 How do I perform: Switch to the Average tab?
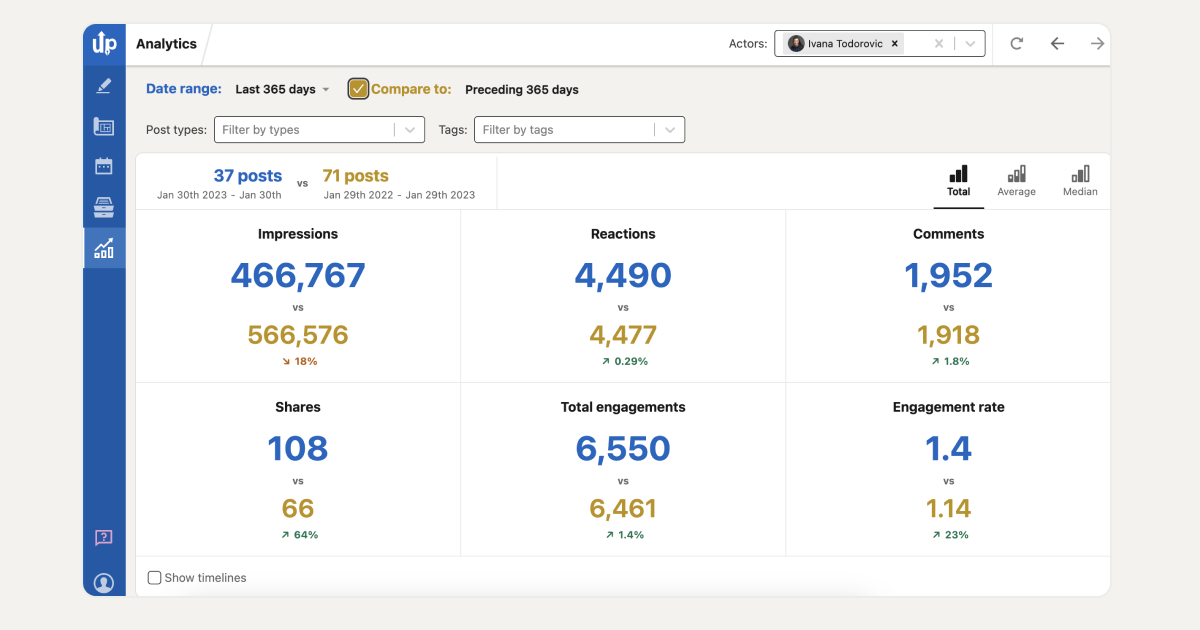tap(1016, 181)
